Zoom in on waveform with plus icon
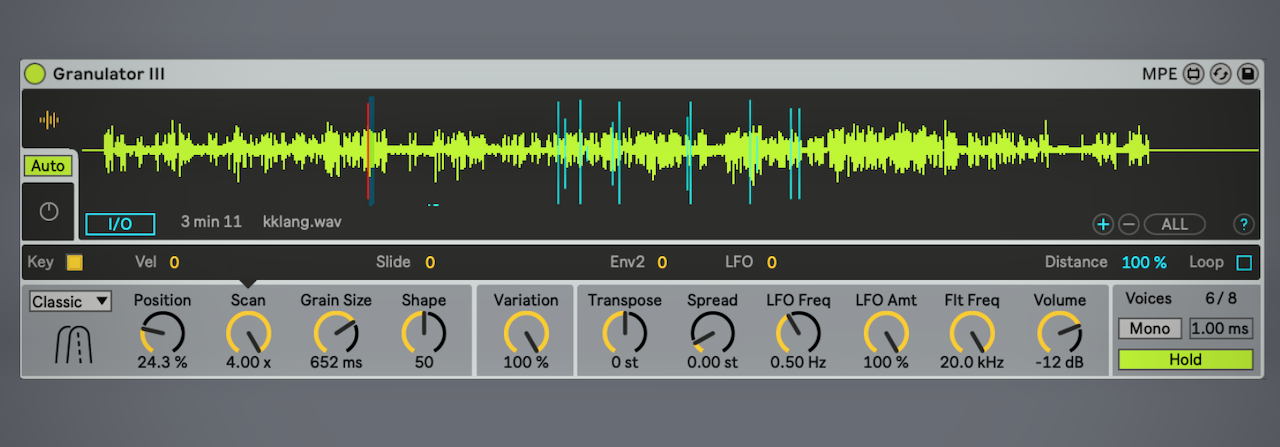 [x=1103, y=224]
